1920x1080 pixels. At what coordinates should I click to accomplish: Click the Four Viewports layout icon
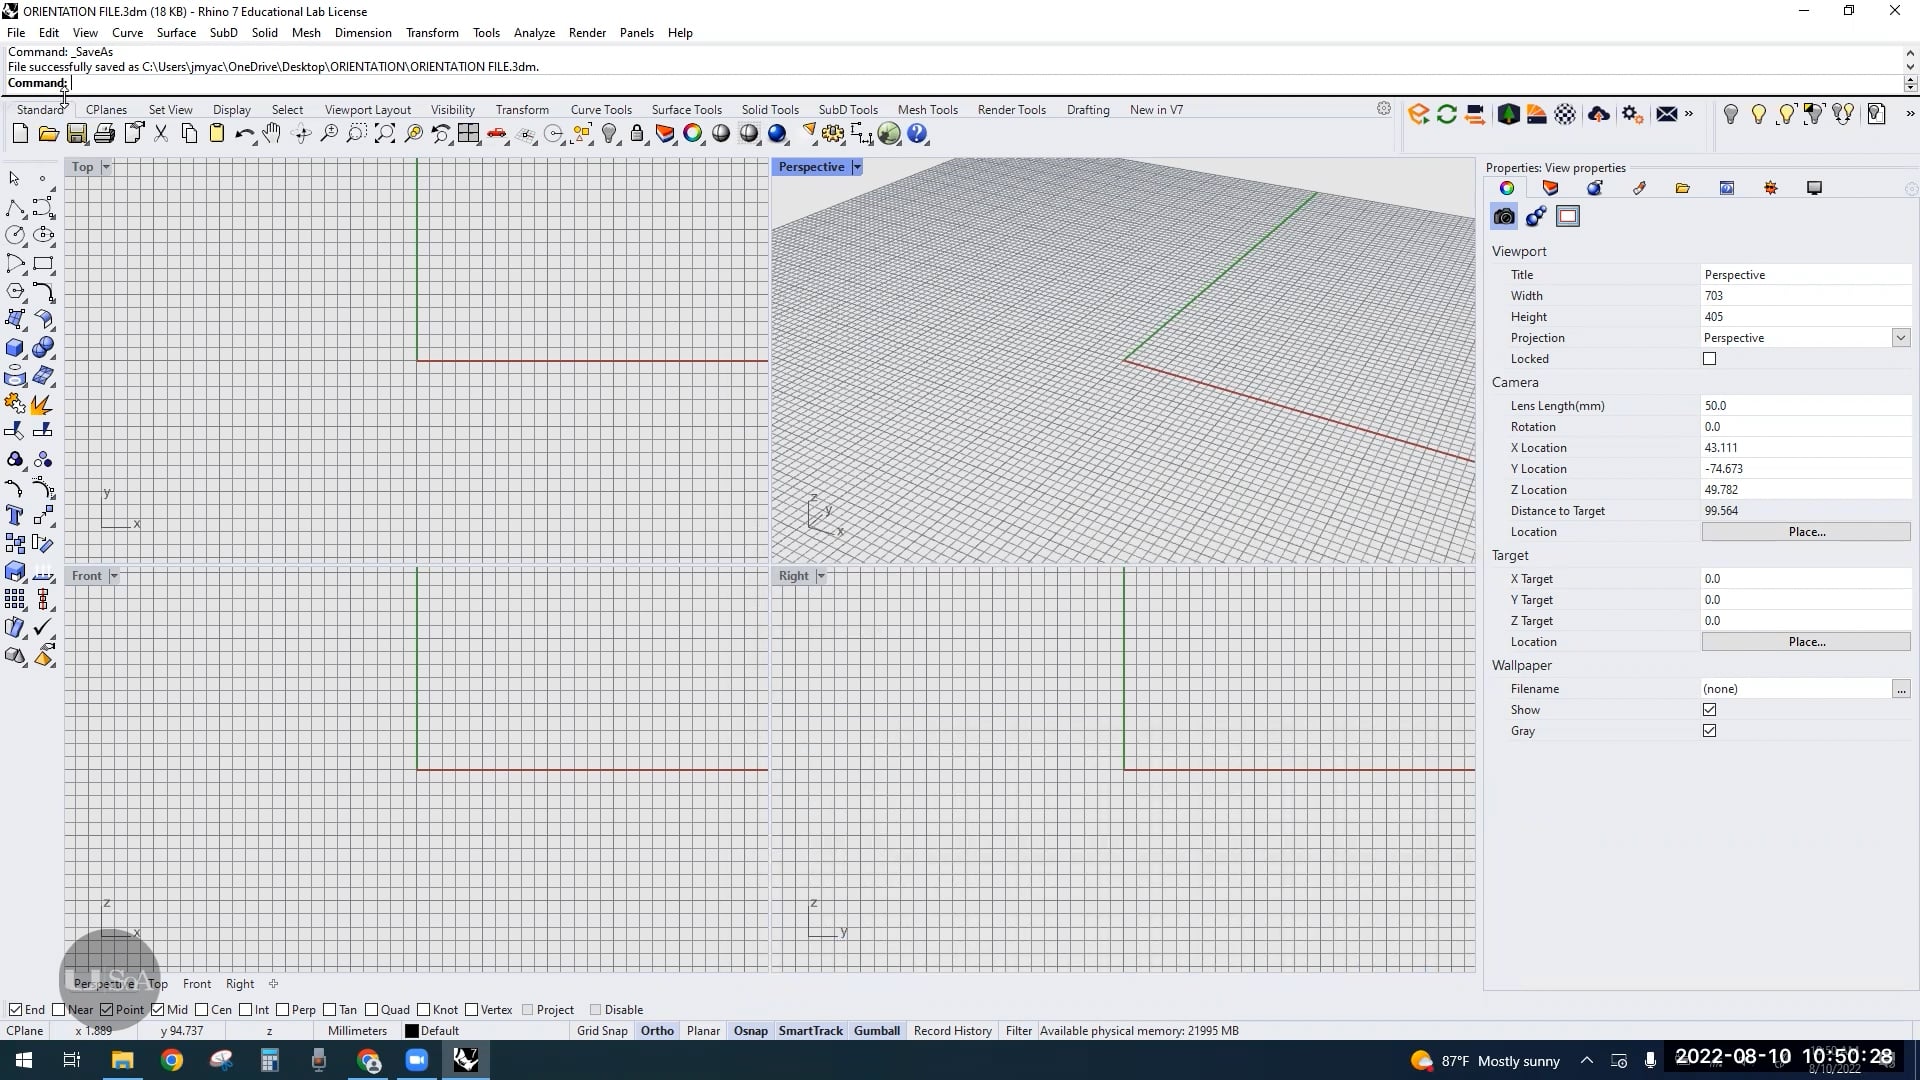[x=469, y=134]
